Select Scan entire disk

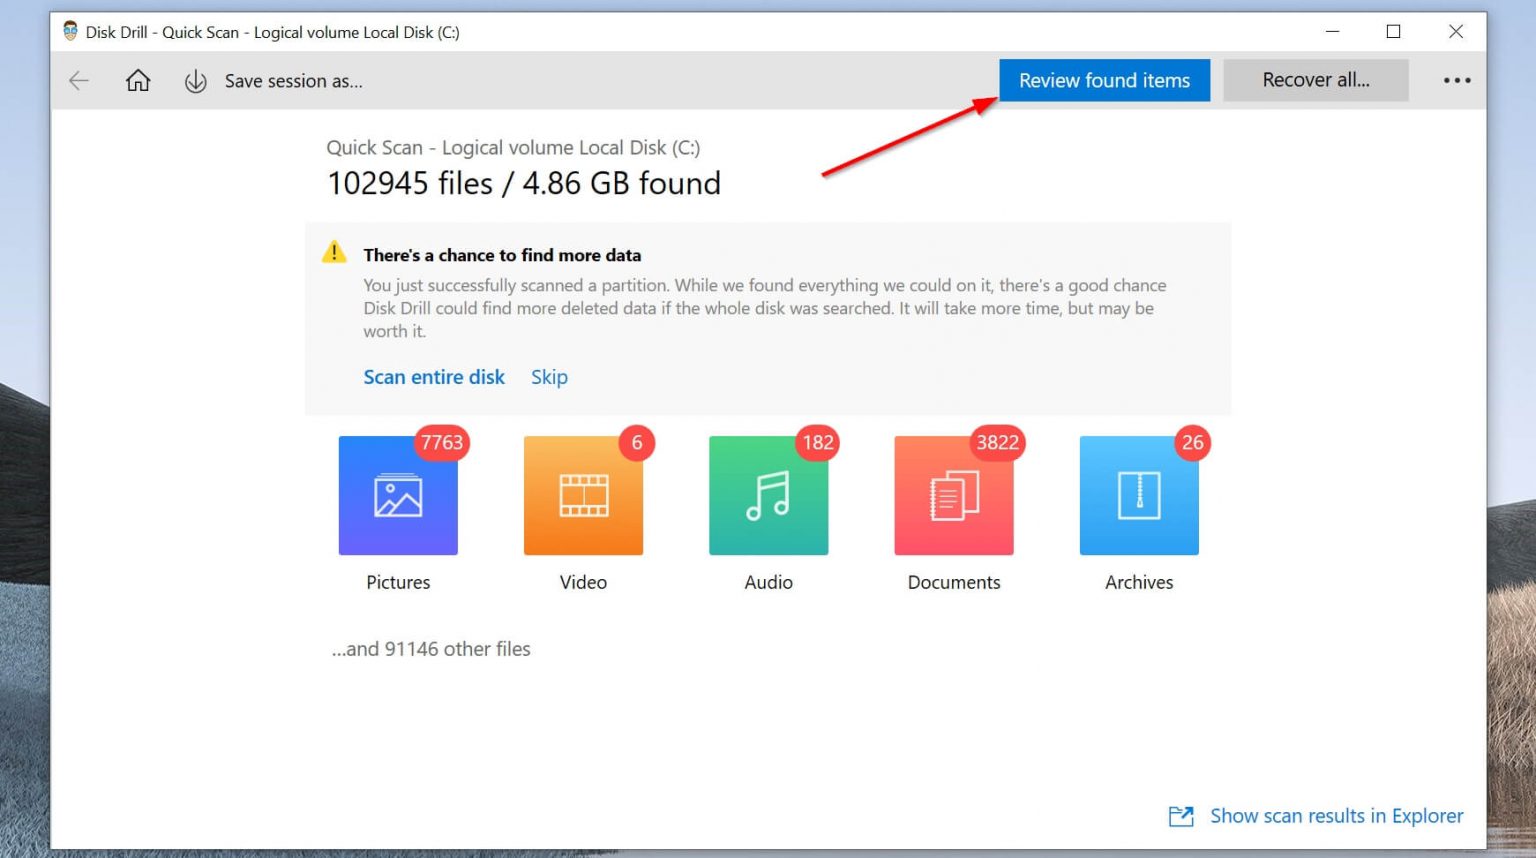point(434,377)
